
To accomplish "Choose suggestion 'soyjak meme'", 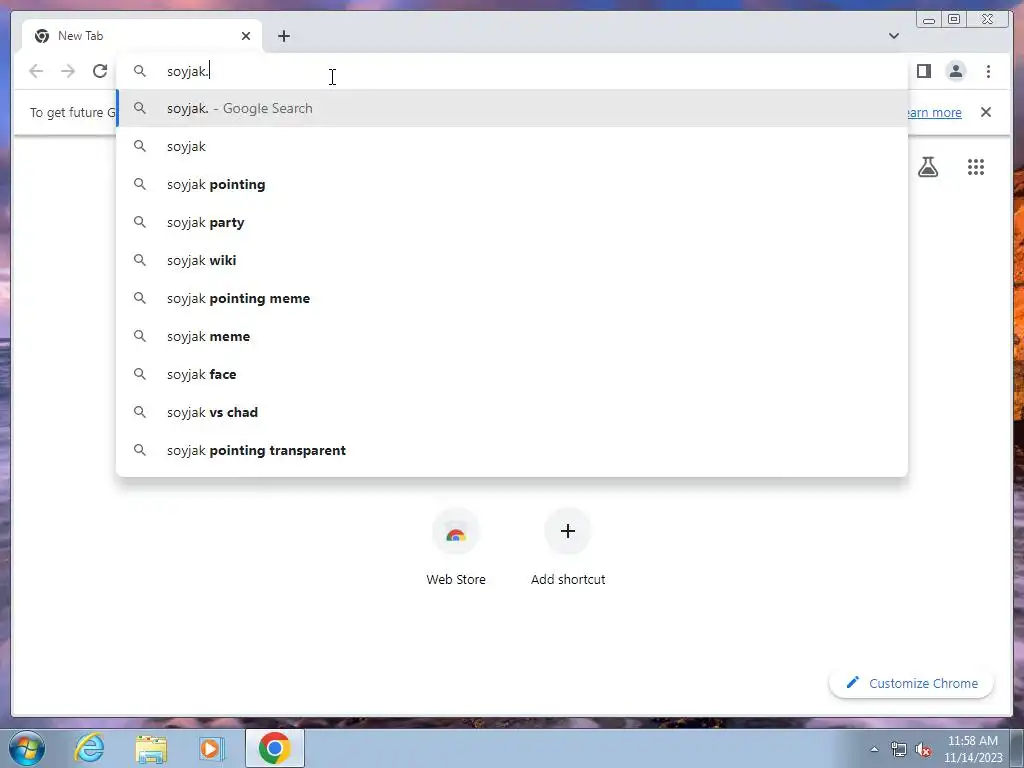I will click(x=512, y=336).
